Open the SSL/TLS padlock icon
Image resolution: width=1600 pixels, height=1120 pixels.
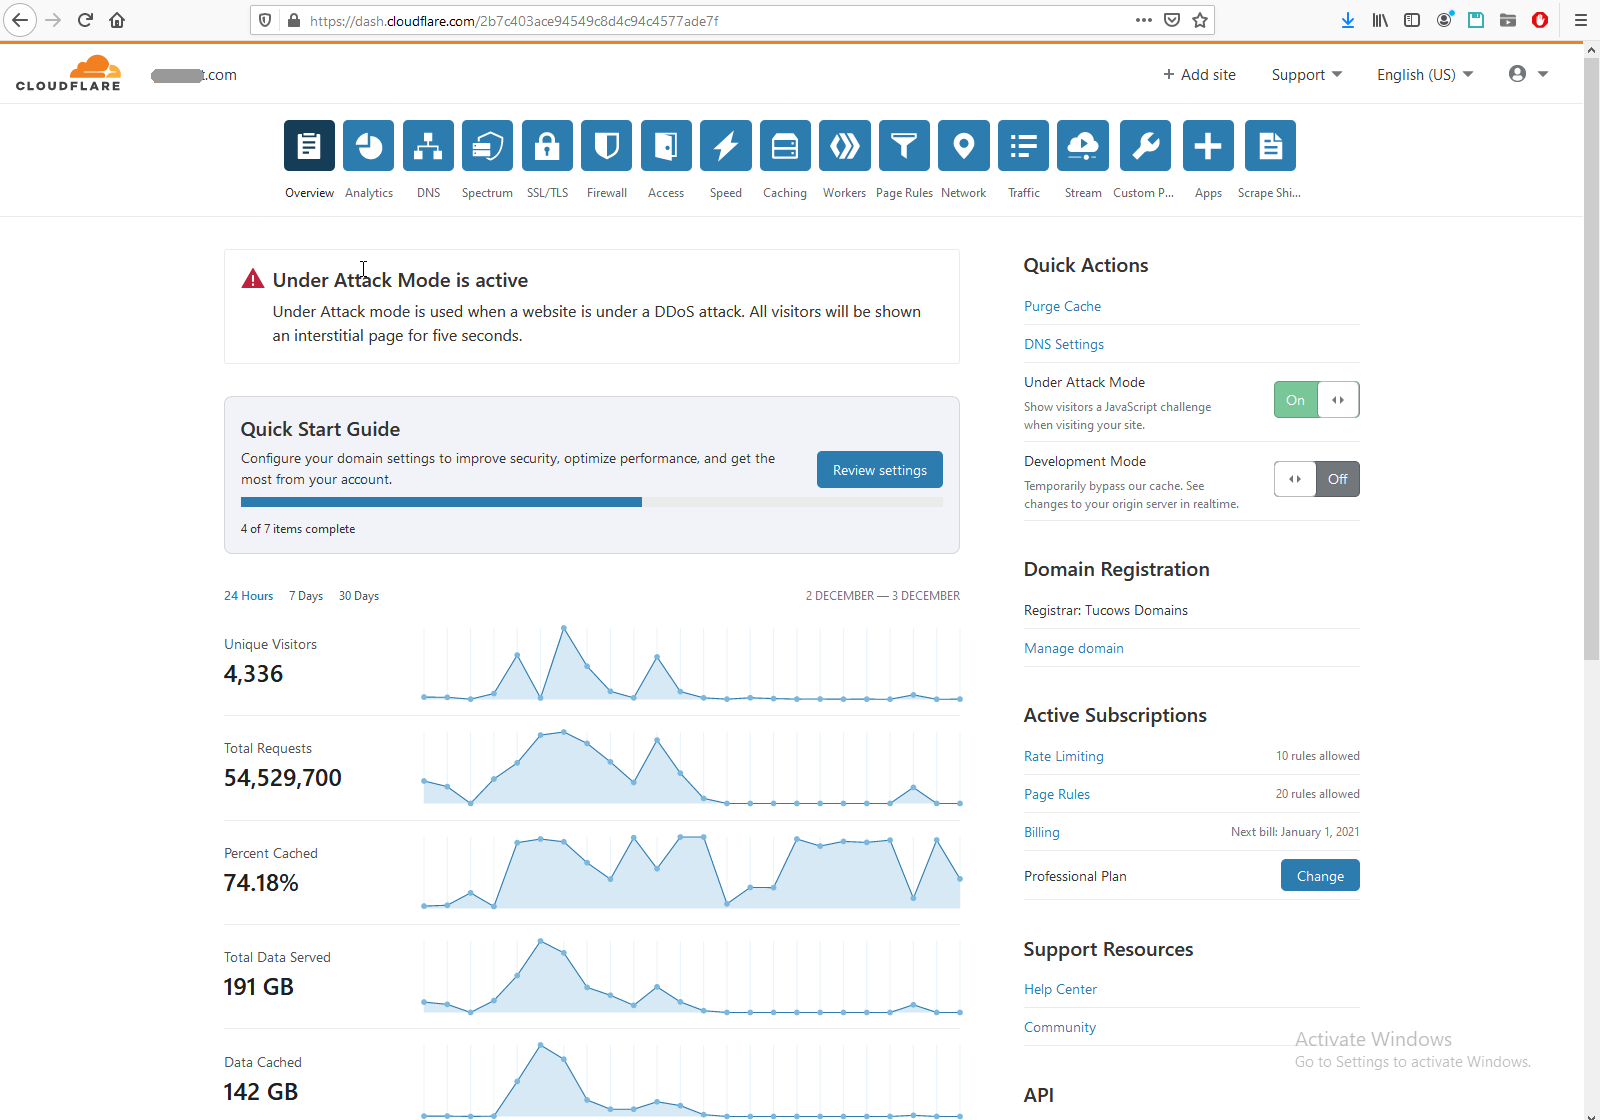coord(547,146)
